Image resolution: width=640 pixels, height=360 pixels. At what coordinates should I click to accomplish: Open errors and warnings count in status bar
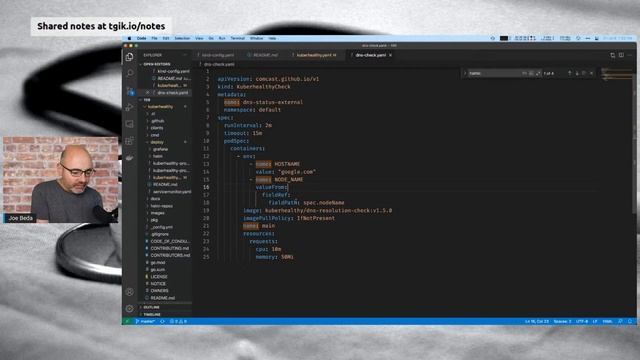[x=178, y=321]
